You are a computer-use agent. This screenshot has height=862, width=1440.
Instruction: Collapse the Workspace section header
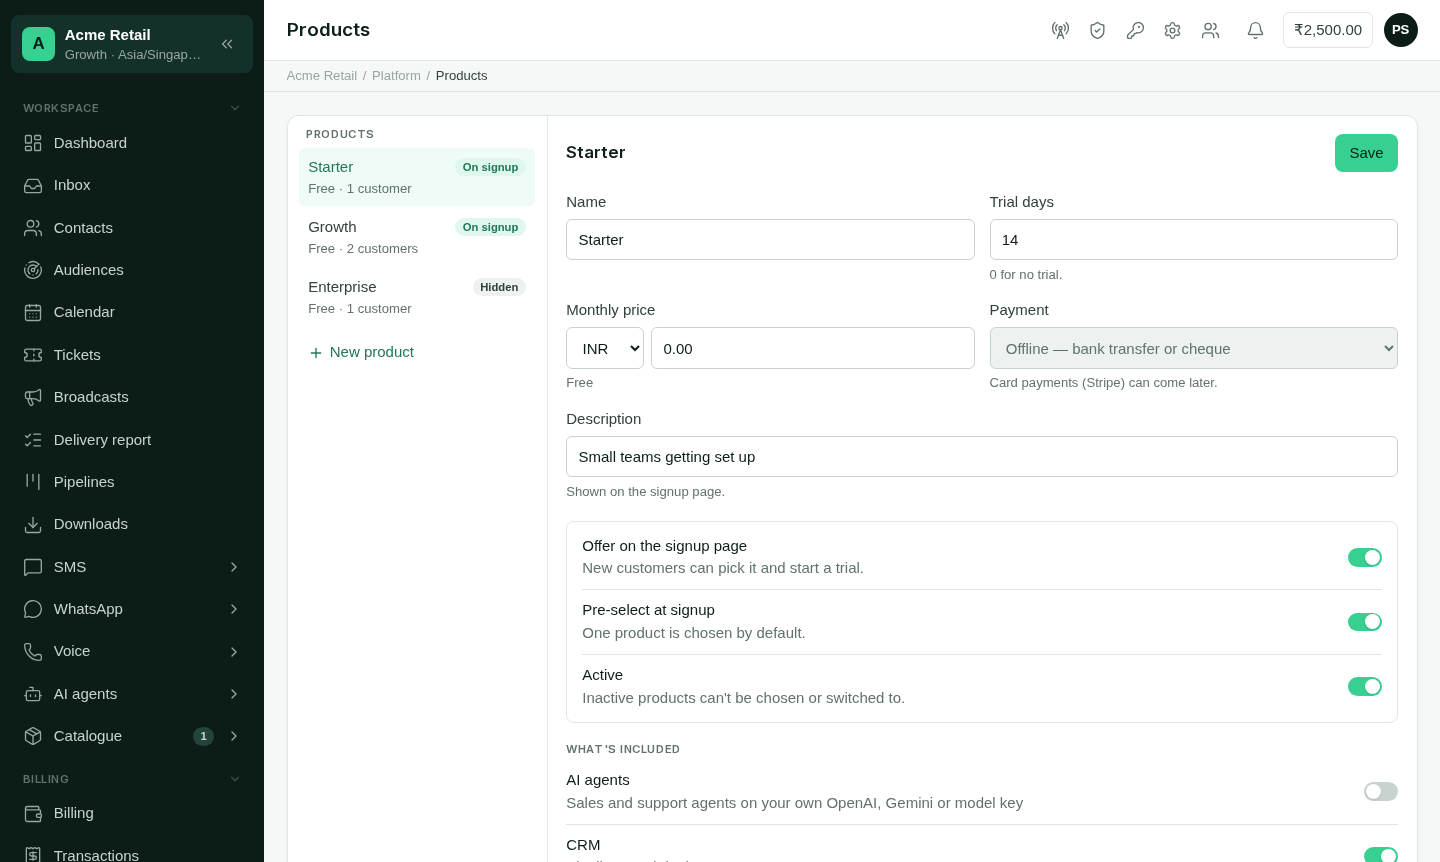132,108
